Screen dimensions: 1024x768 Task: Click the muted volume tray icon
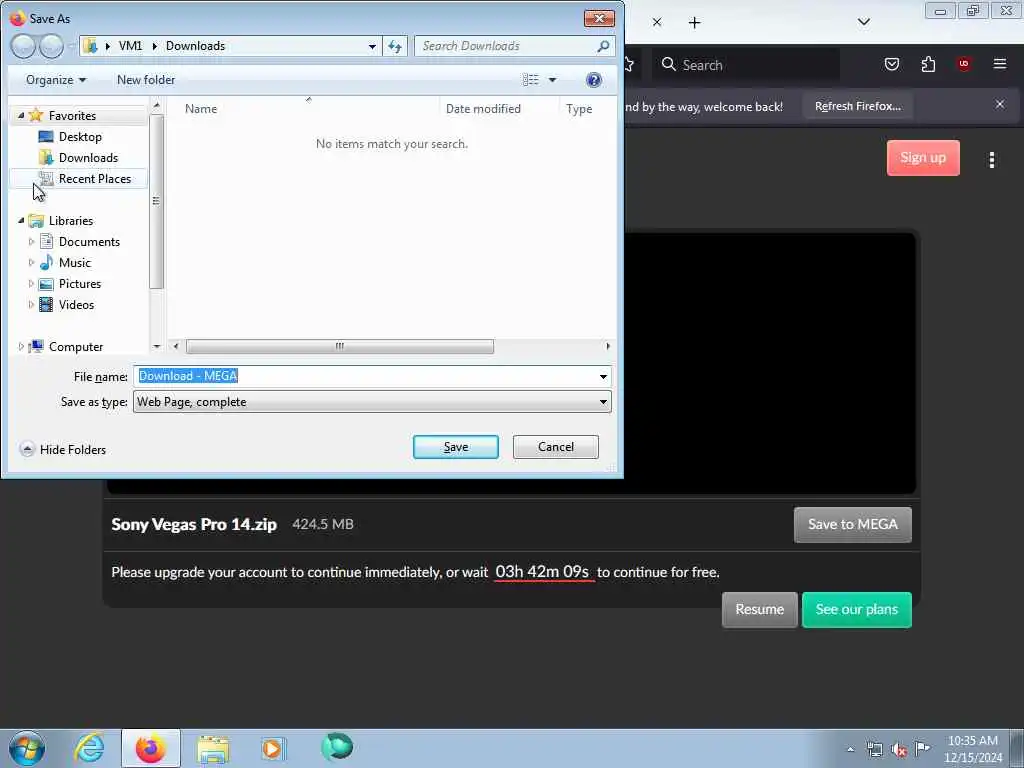pos(899,750)
